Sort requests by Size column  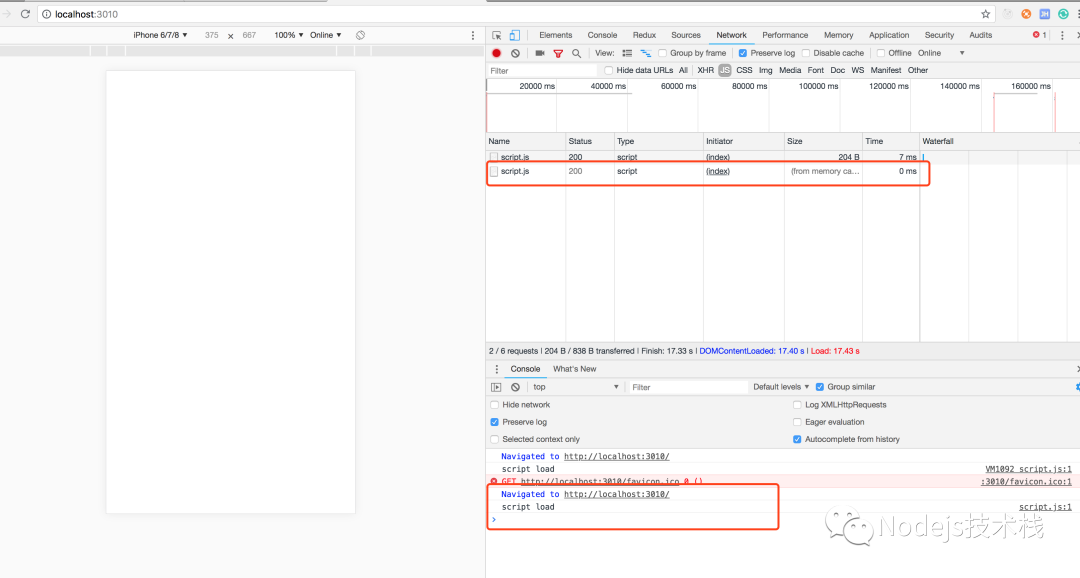click(823, 141)
